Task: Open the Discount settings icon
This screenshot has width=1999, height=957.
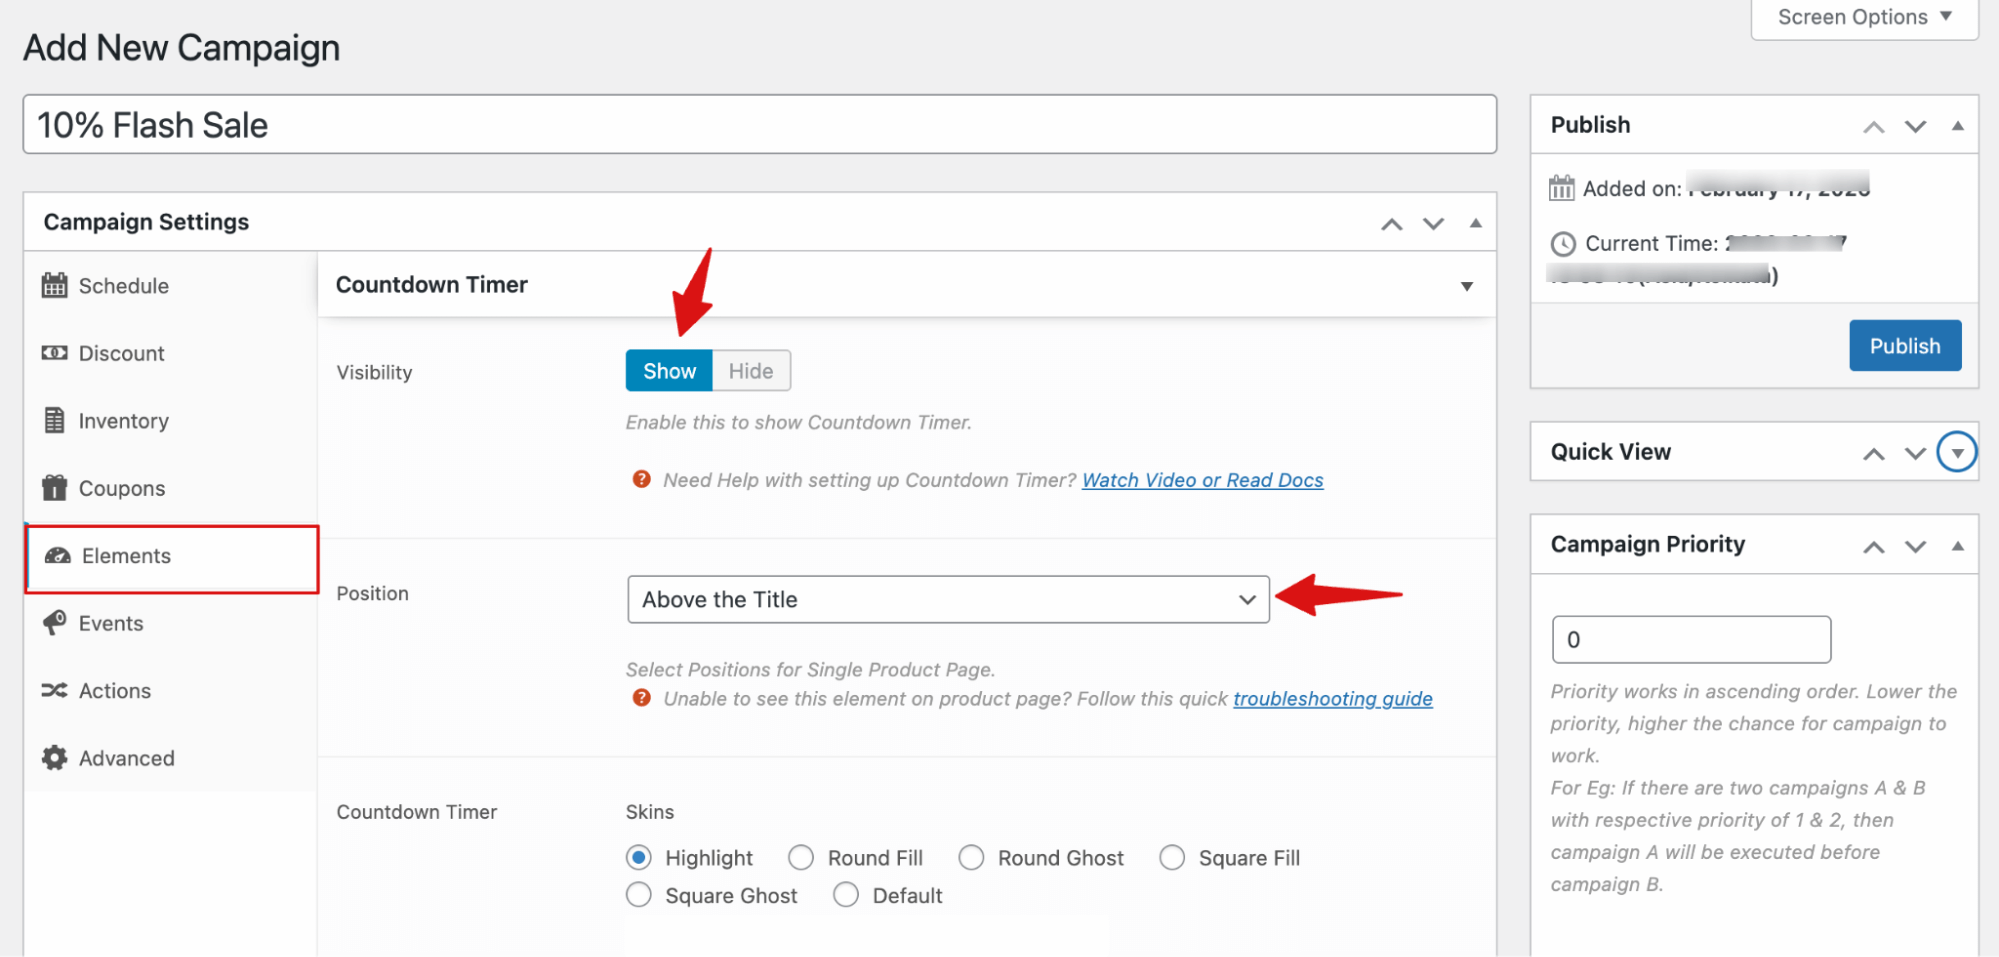Action: click(55, 353)
